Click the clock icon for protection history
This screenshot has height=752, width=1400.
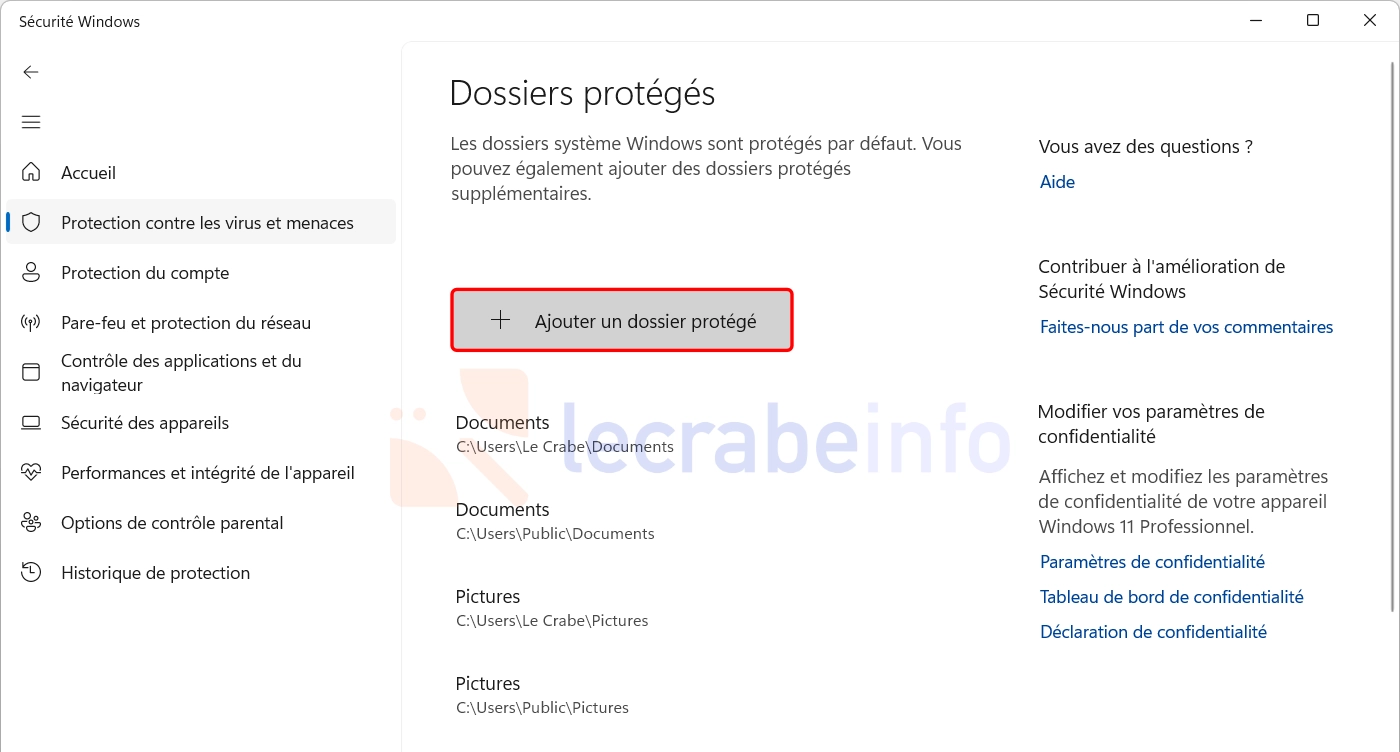31,572
